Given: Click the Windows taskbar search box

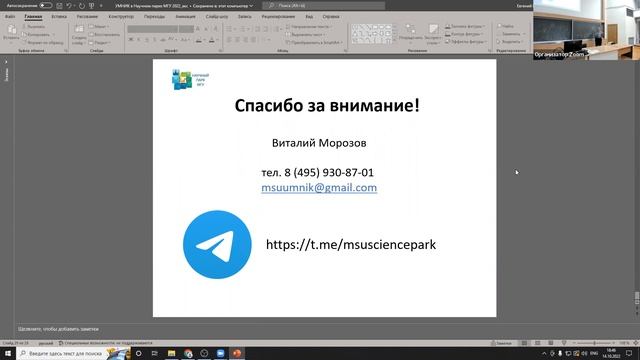Looking at the screenshot, I should tap(73, 353).
